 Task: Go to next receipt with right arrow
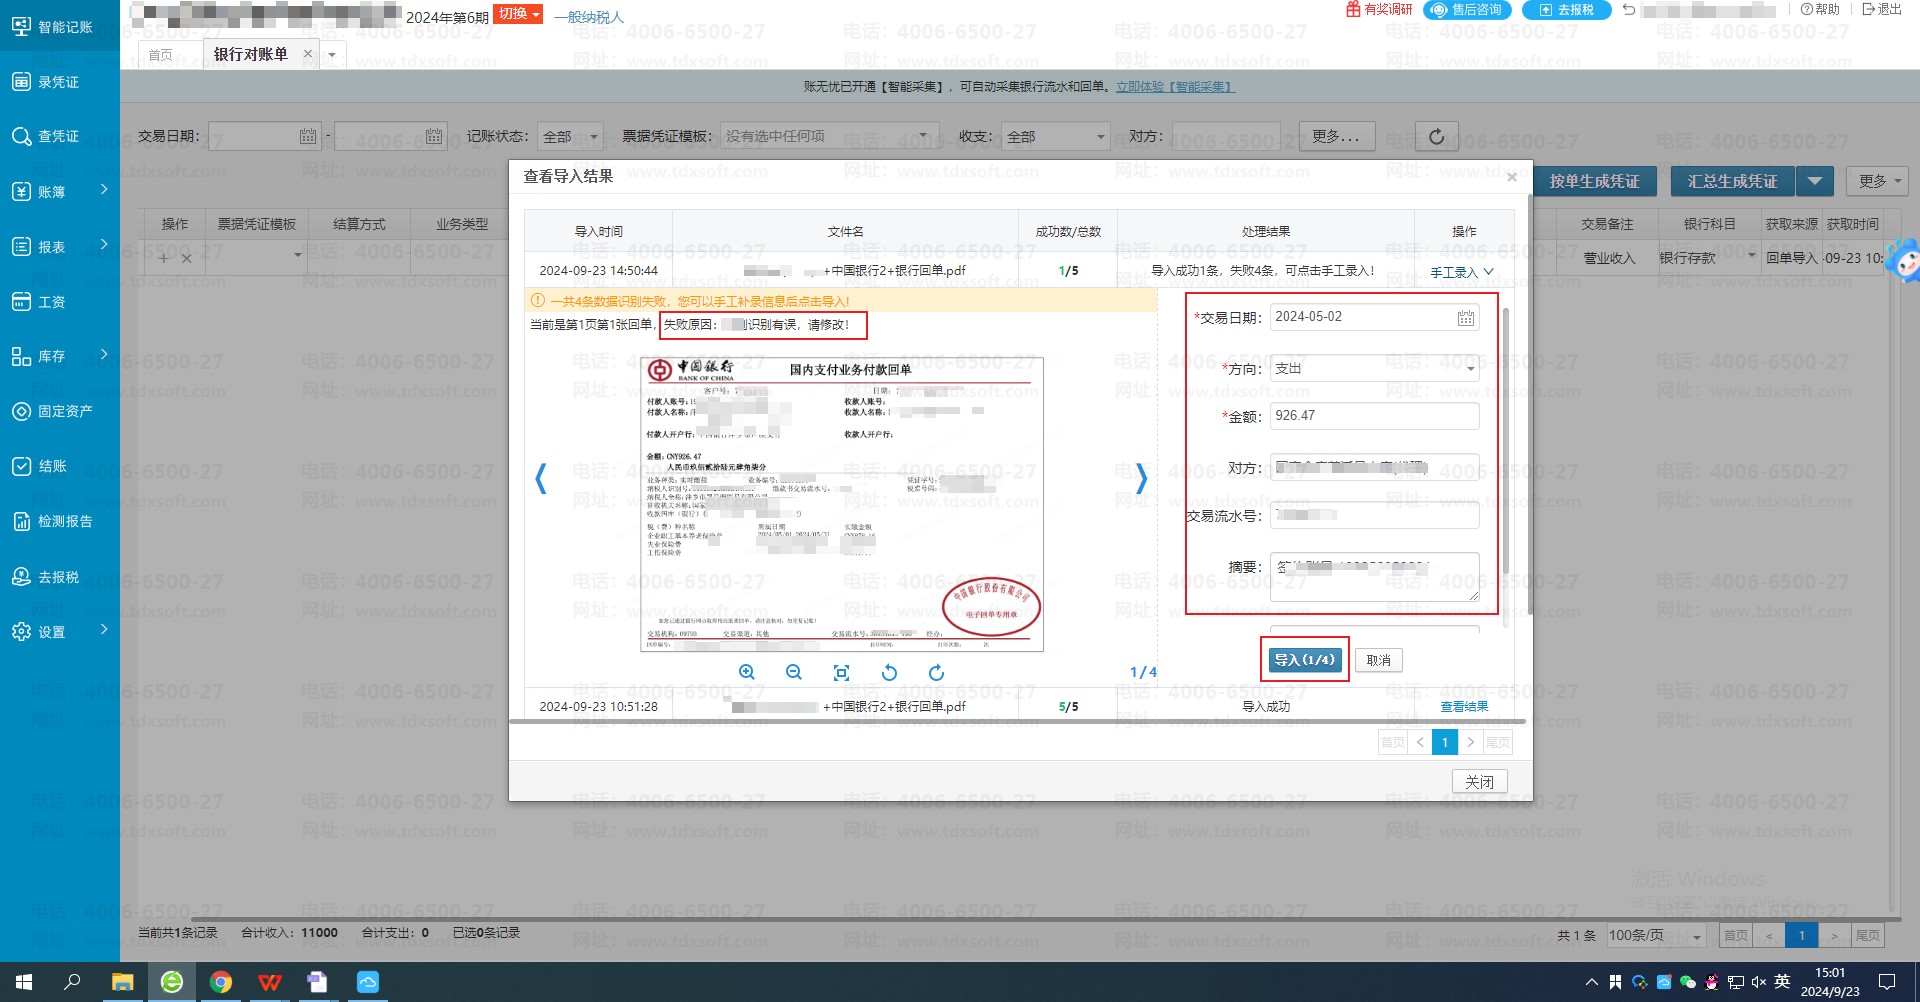pyautogui.click(x=1141, y=479)
